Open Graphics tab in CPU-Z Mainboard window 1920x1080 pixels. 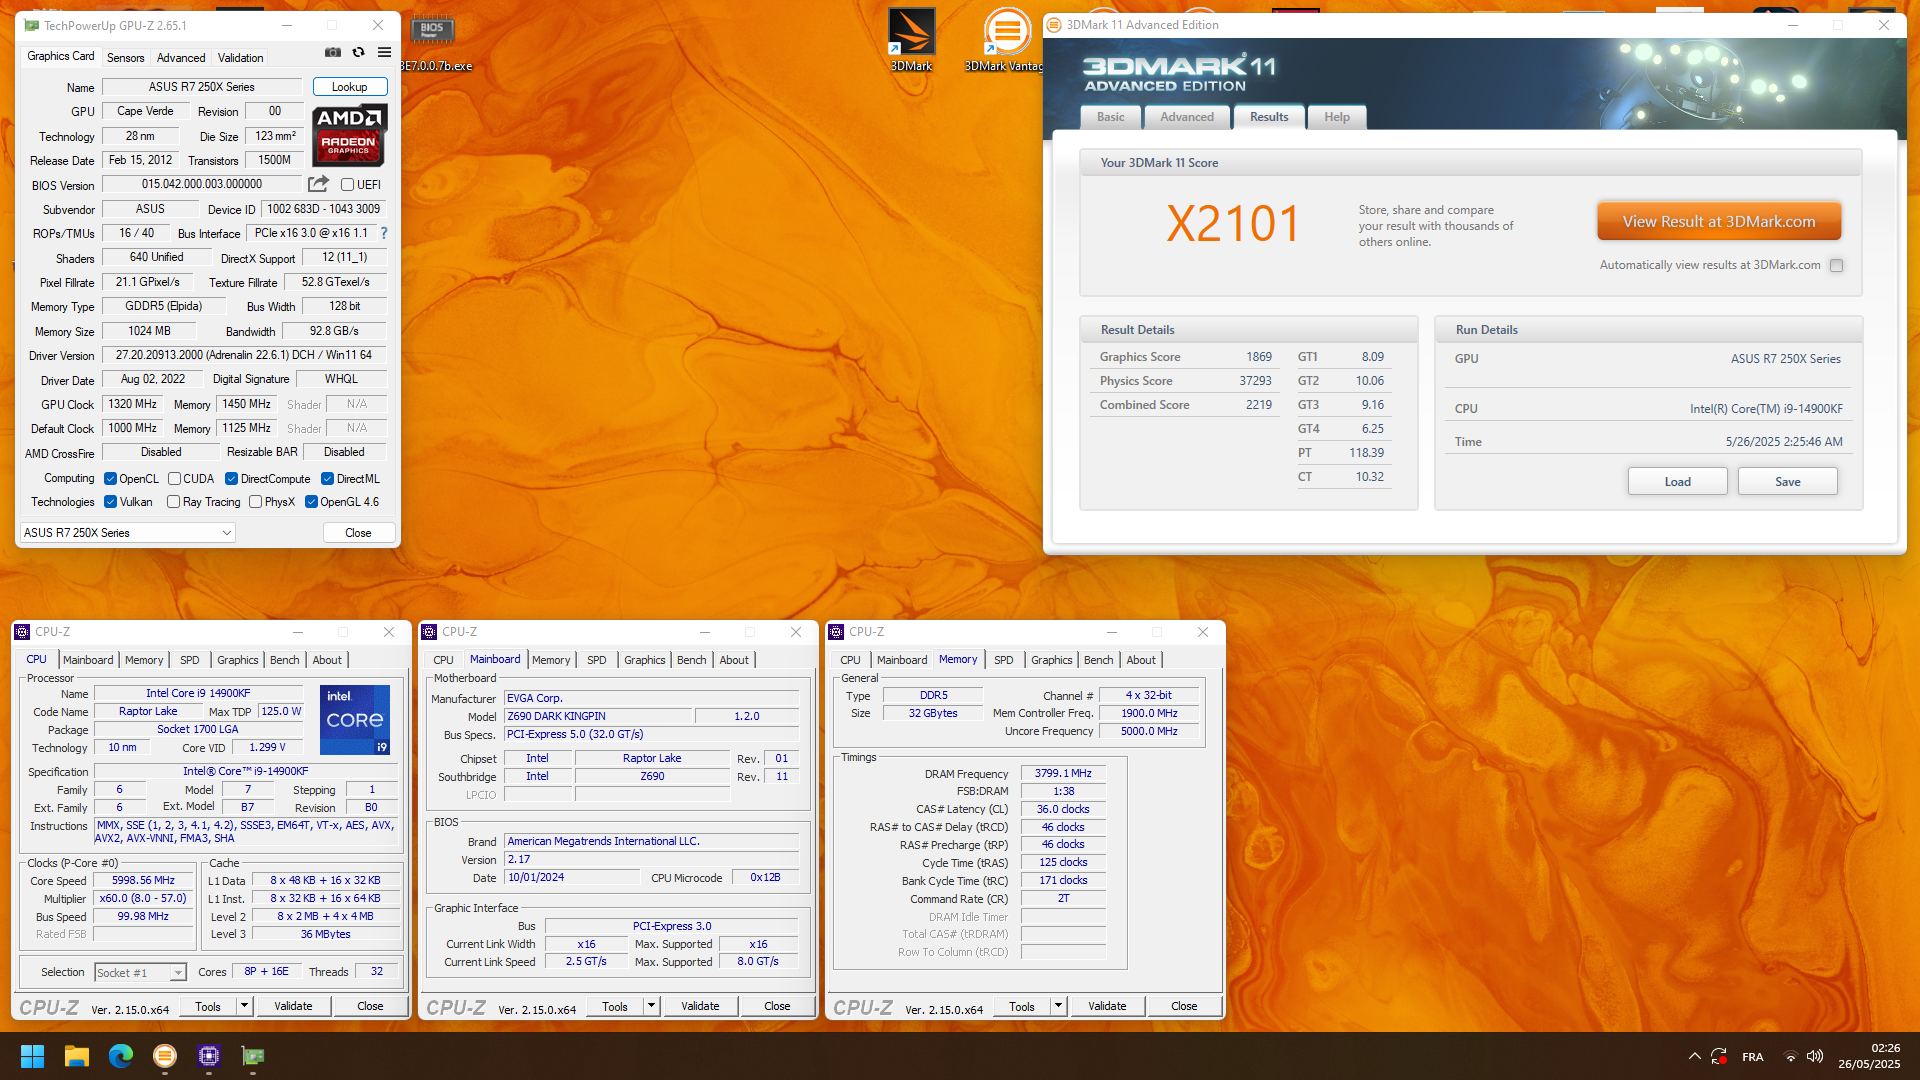click(645, 660)
